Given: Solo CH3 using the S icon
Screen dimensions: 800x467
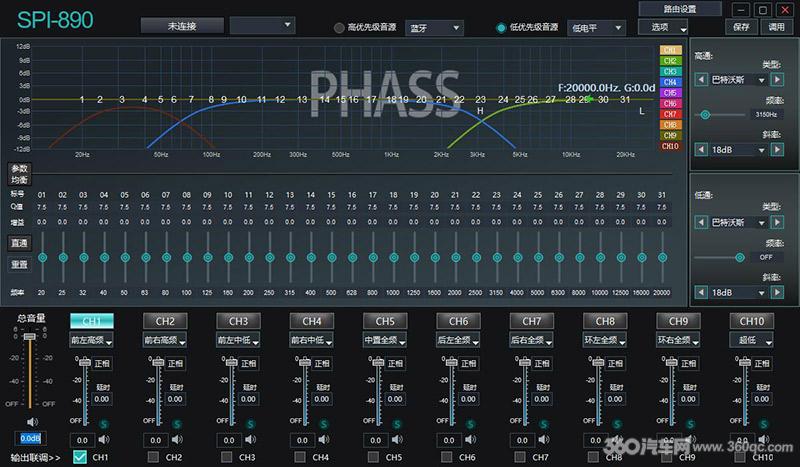Looking at the screenshot, I should [x=251, y=424].
